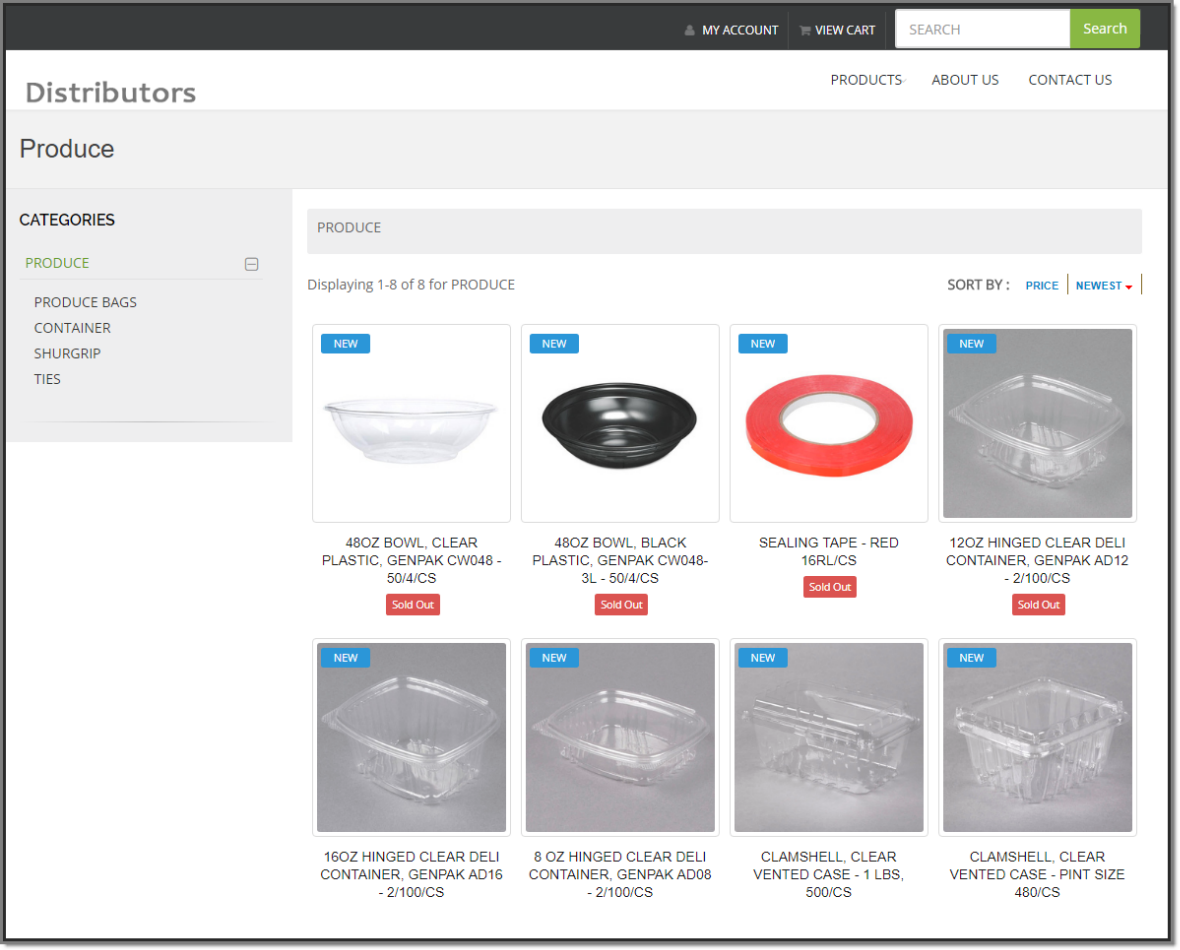Go to CONTACT US page
Image resolution: width=1180 pixels, height=950 pixels.
coord(1069,80)
